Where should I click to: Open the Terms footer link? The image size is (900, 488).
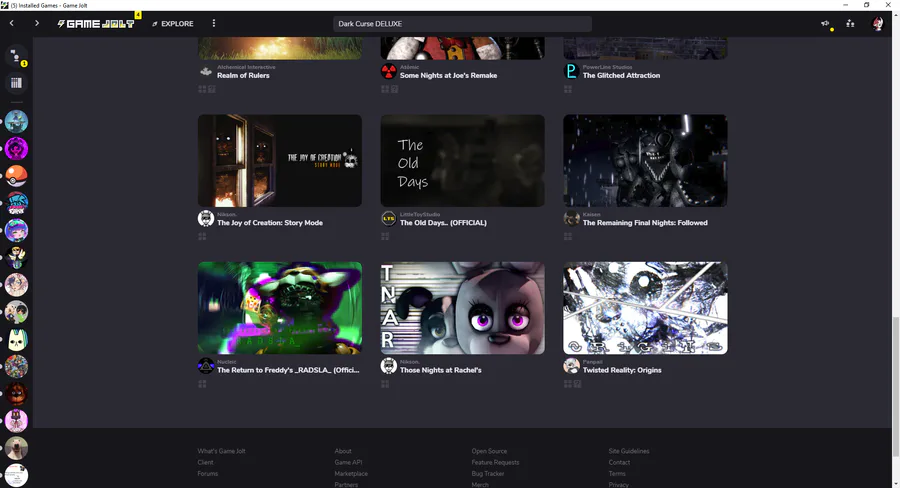click(617, 474)
